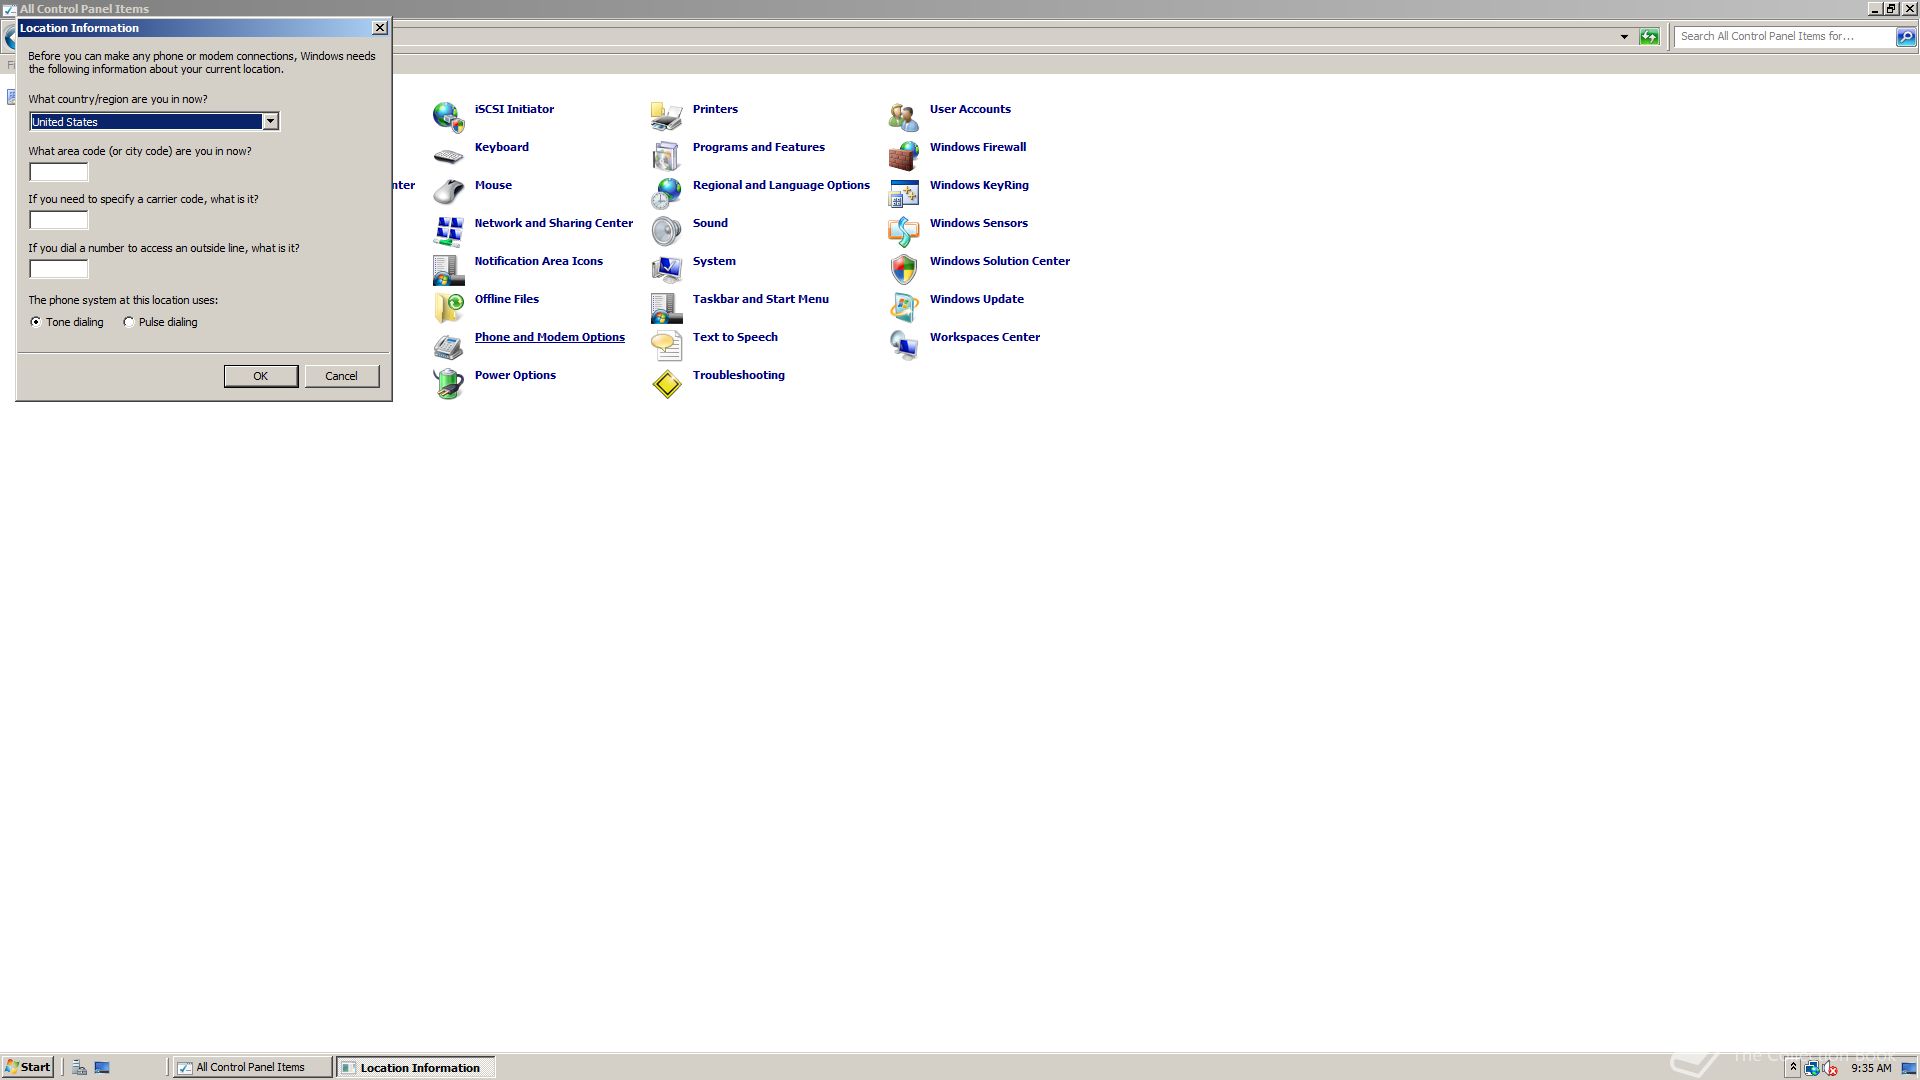Image resolution: width=1920 pixels, height=1080 pixels.
Task: Open the Mouse icon
Action: (448, 193)
